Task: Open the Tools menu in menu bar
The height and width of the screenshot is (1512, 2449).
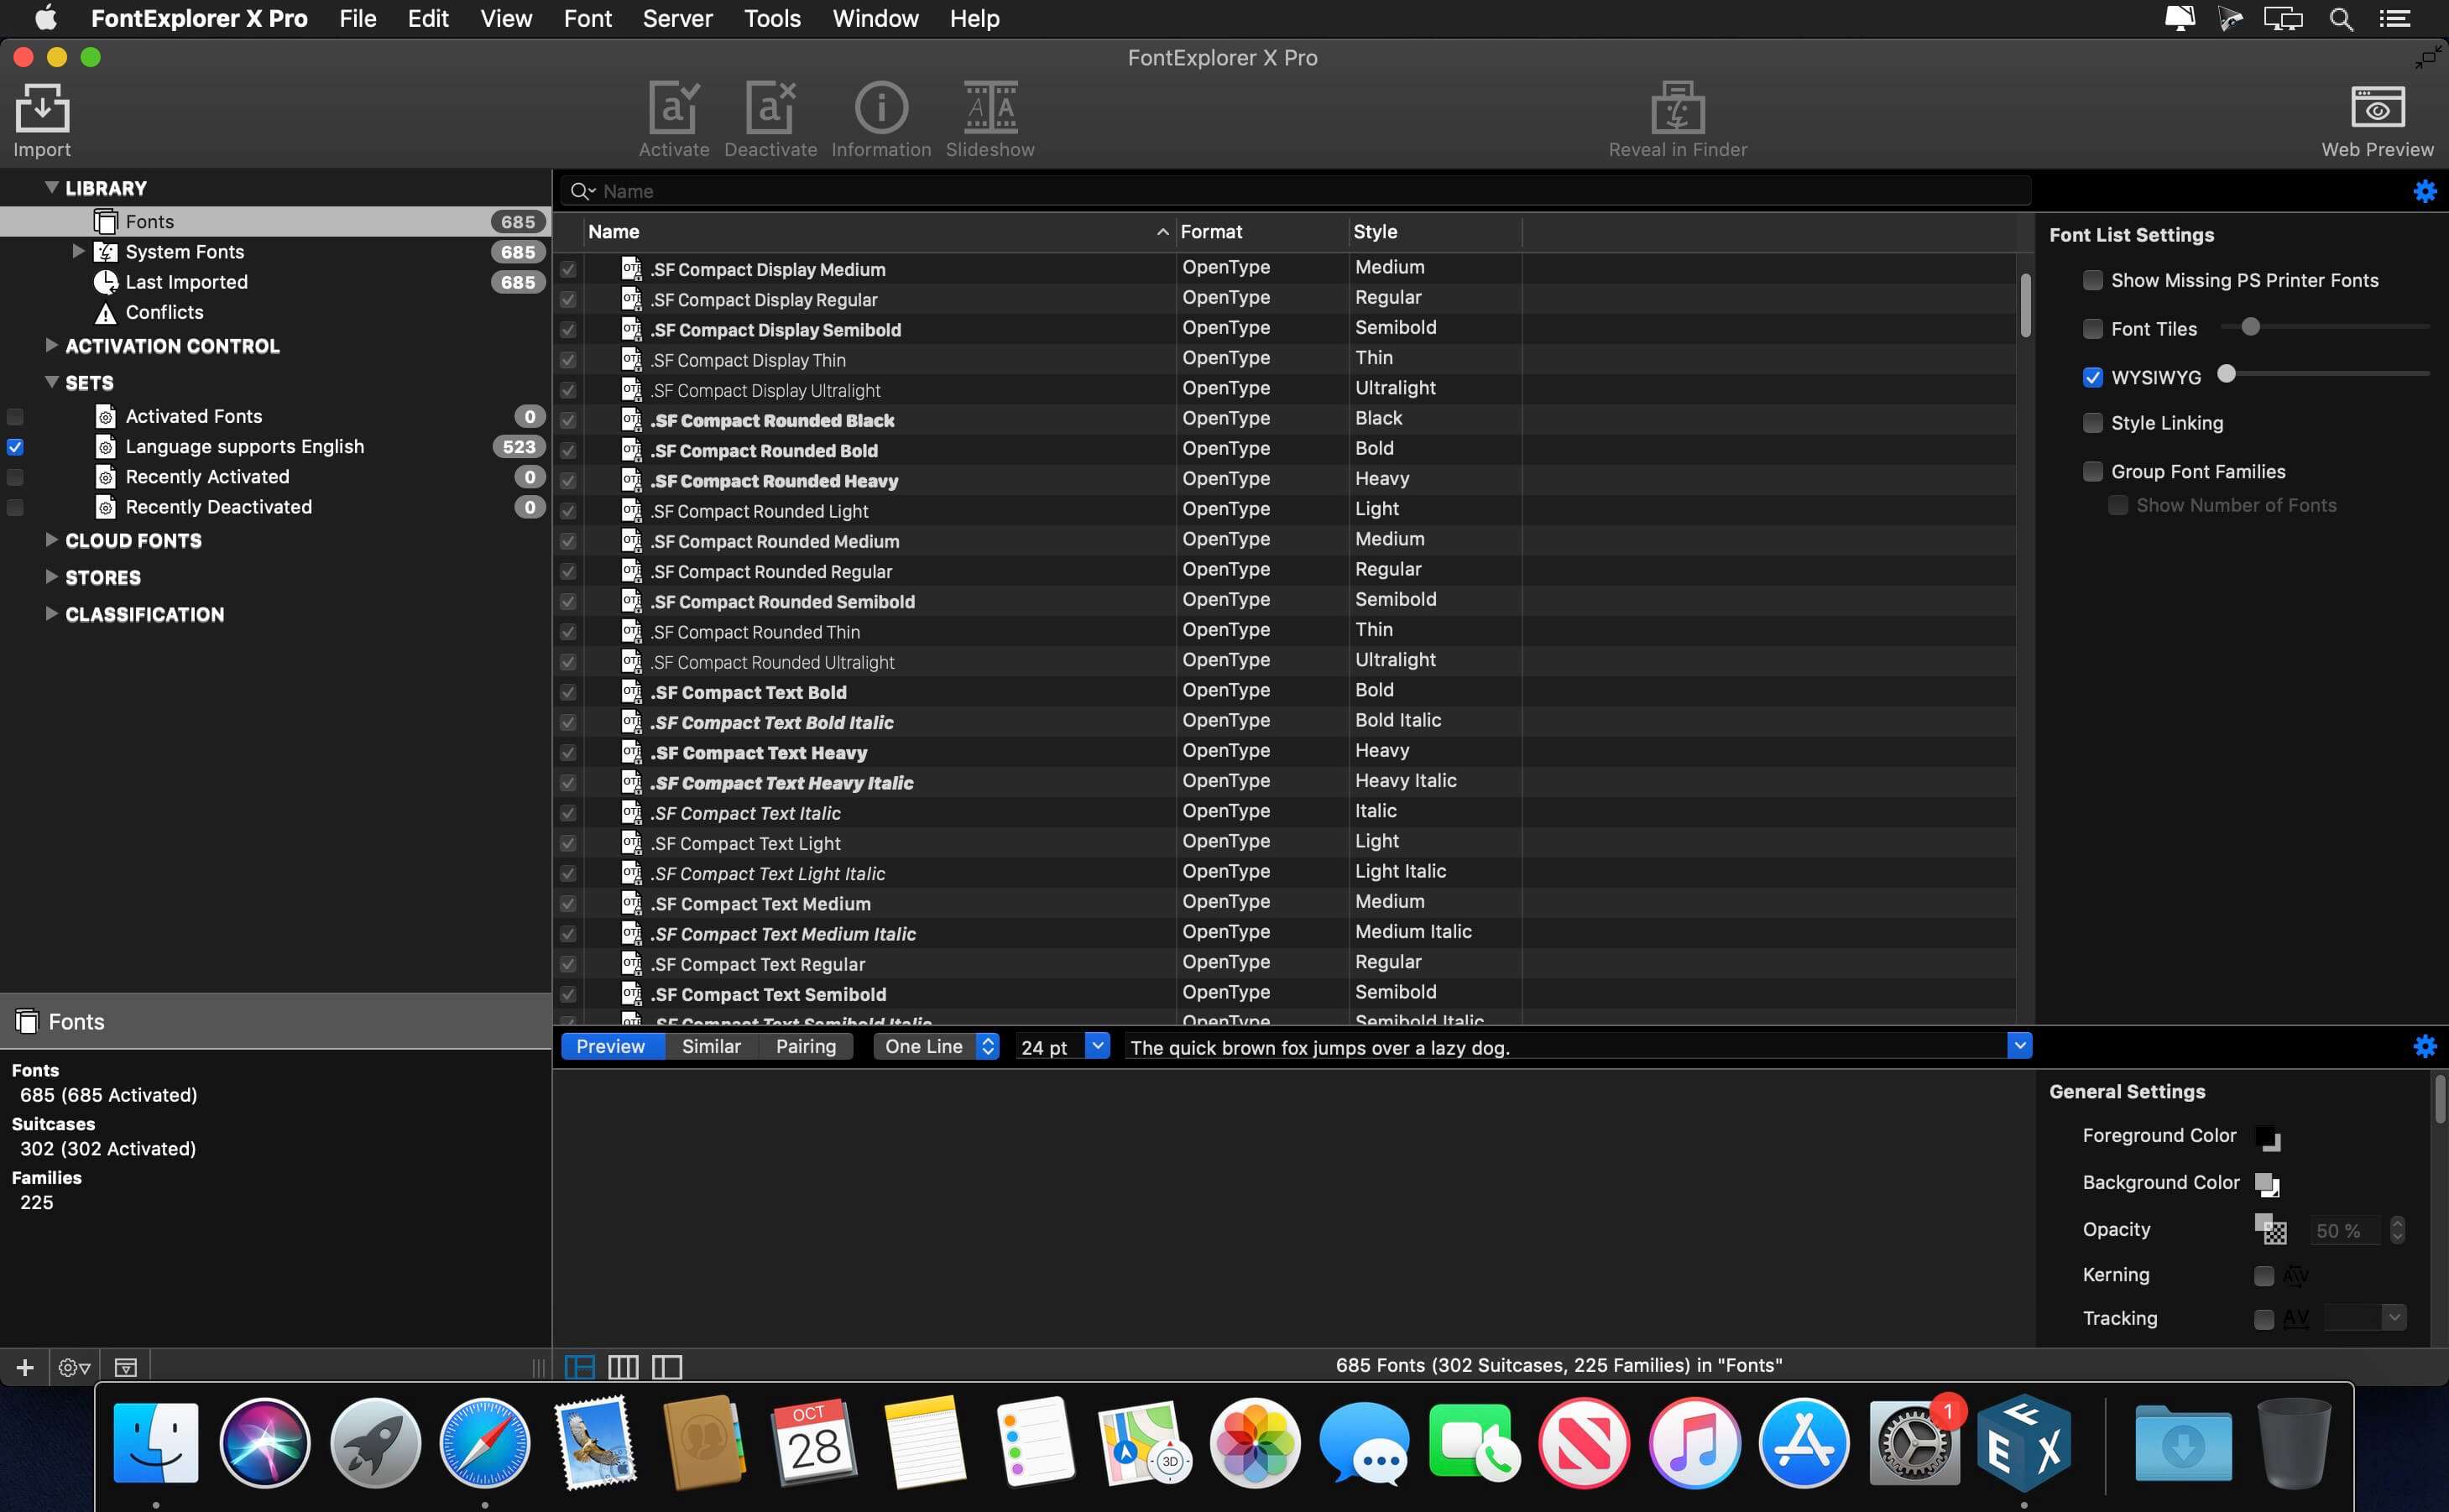Action: [x=773, y=18]
